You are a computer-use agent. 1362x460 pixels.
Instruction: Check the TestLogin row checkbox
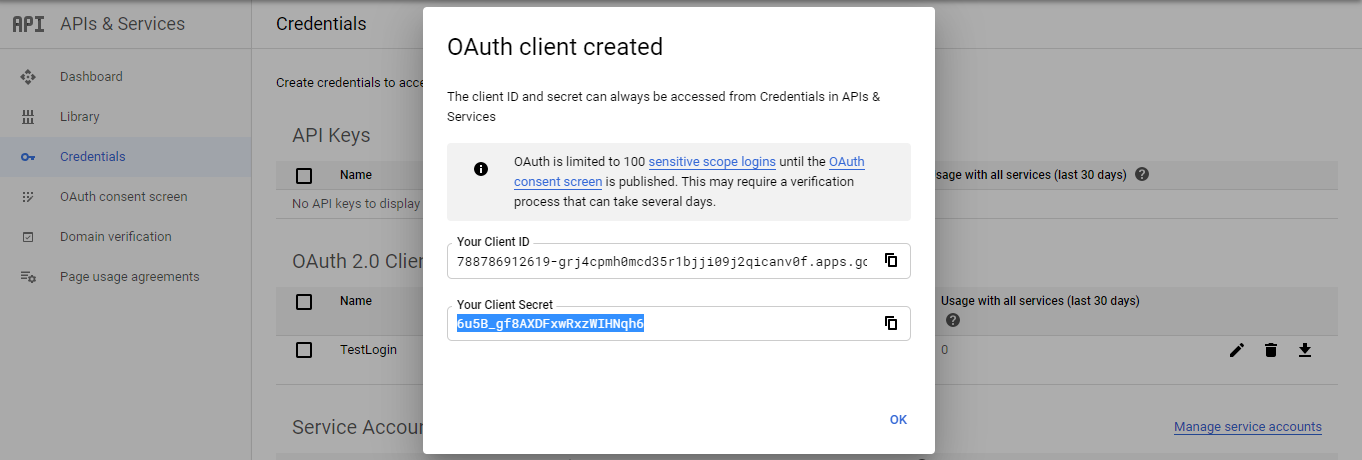click(304, 350)
